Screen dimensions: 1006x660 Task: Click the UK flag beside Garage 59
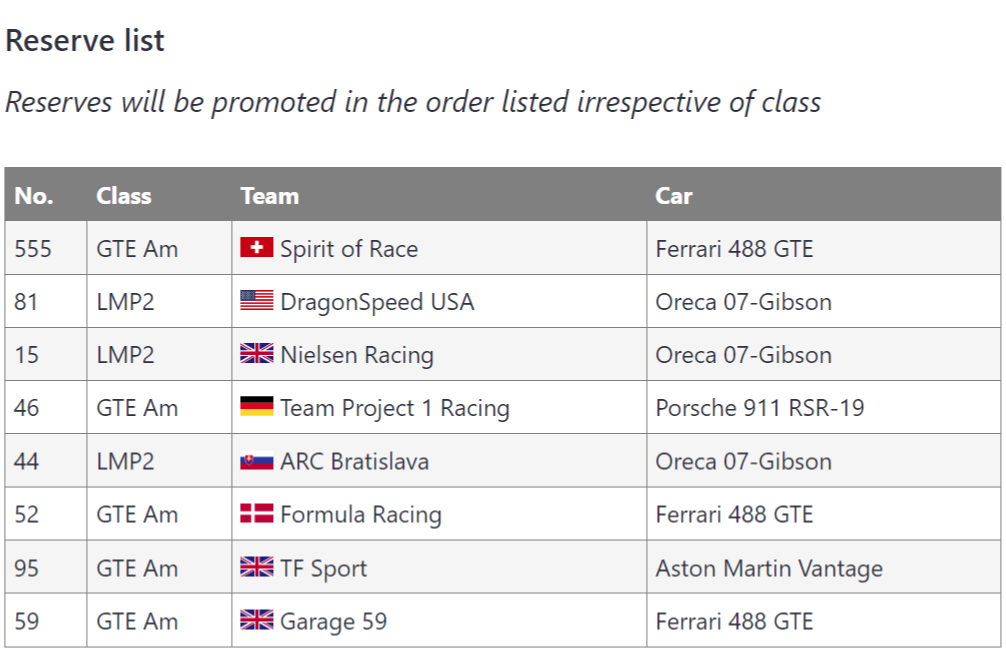(x=257, y=620)
